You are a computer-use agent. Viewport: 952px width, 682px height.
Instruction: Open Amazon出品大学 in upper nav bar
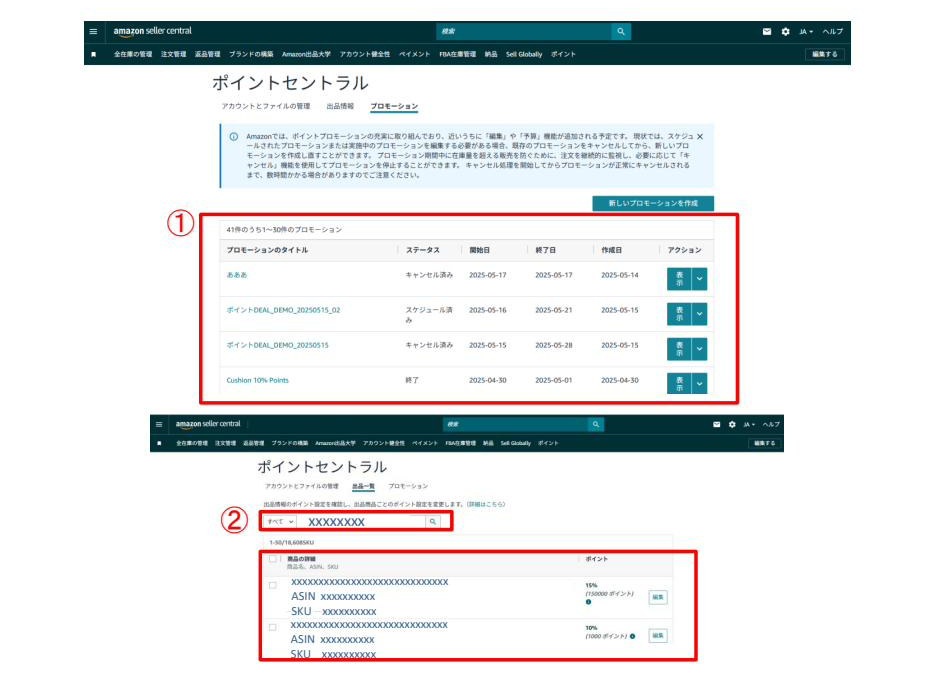307,54
